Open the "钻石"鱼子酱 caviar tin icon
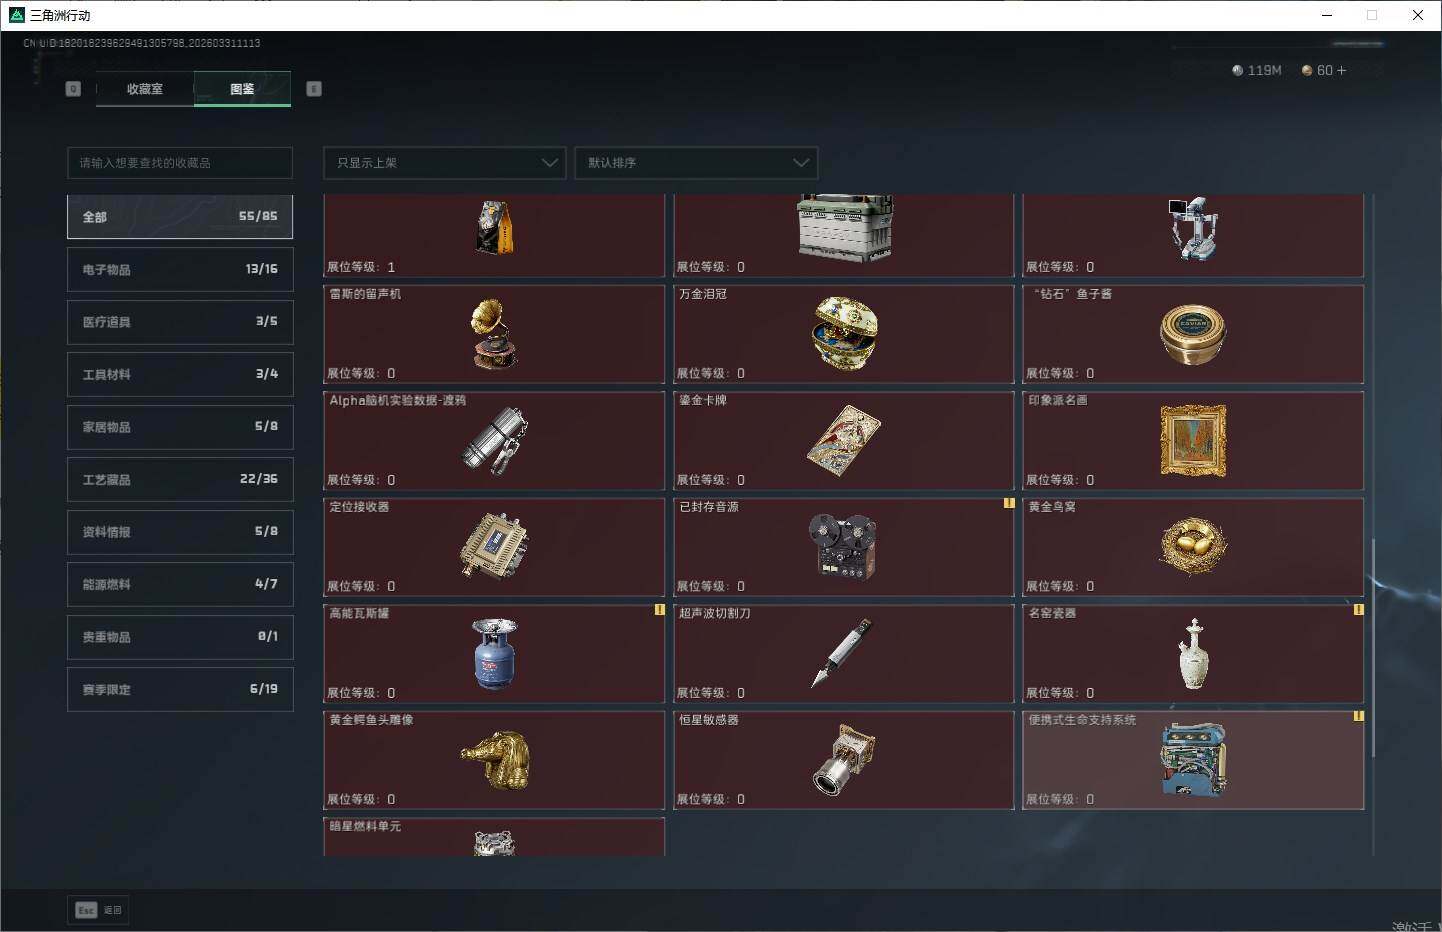Image resolution: width=1442 pixels, height=932 pixels. 1193,334
